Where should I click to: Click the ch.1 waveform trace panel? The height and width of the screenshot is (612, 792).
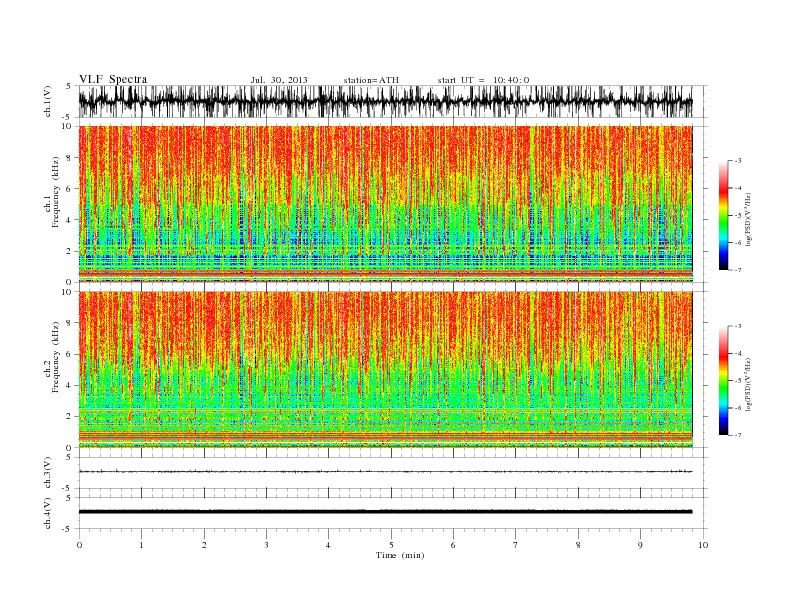[393, 101]
